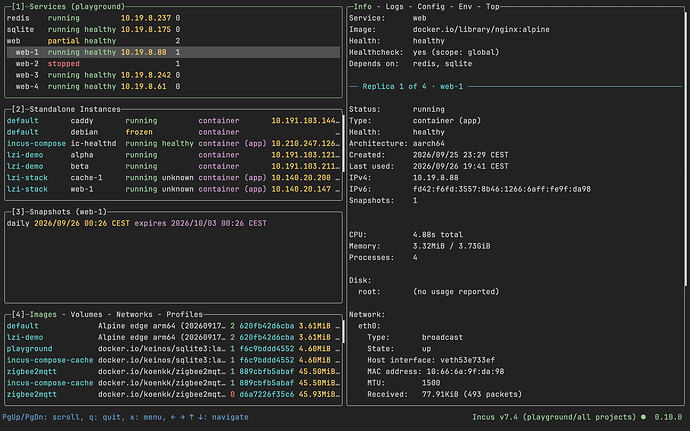Click the arrow keys navigate hint
690x431 pixels.
click(209, 417)
